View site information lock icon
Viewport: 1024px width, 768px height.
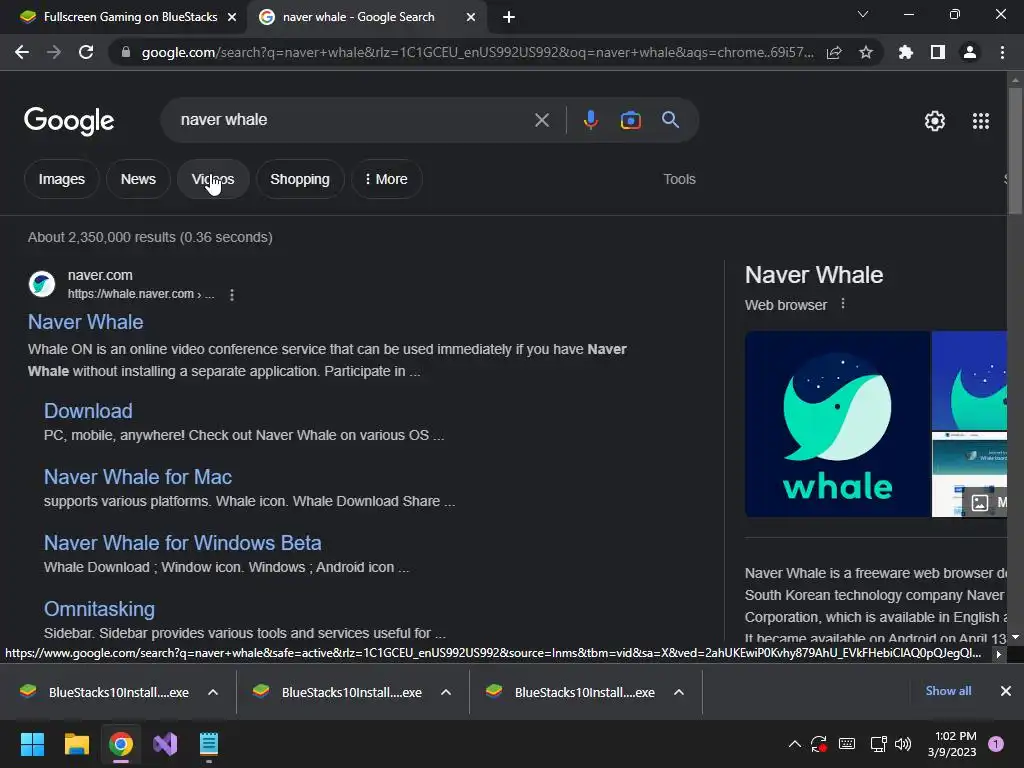pyautogui.click(x=126, y=52)
